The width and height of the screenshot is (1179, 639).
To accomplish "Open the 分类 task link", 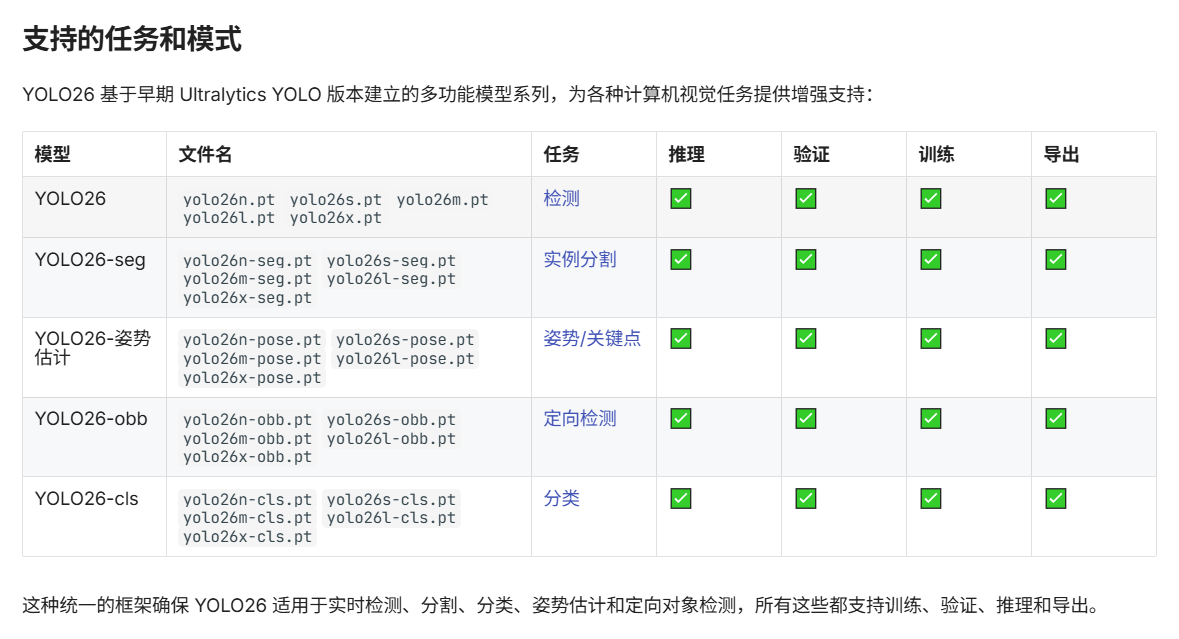I will coord(561,498).
